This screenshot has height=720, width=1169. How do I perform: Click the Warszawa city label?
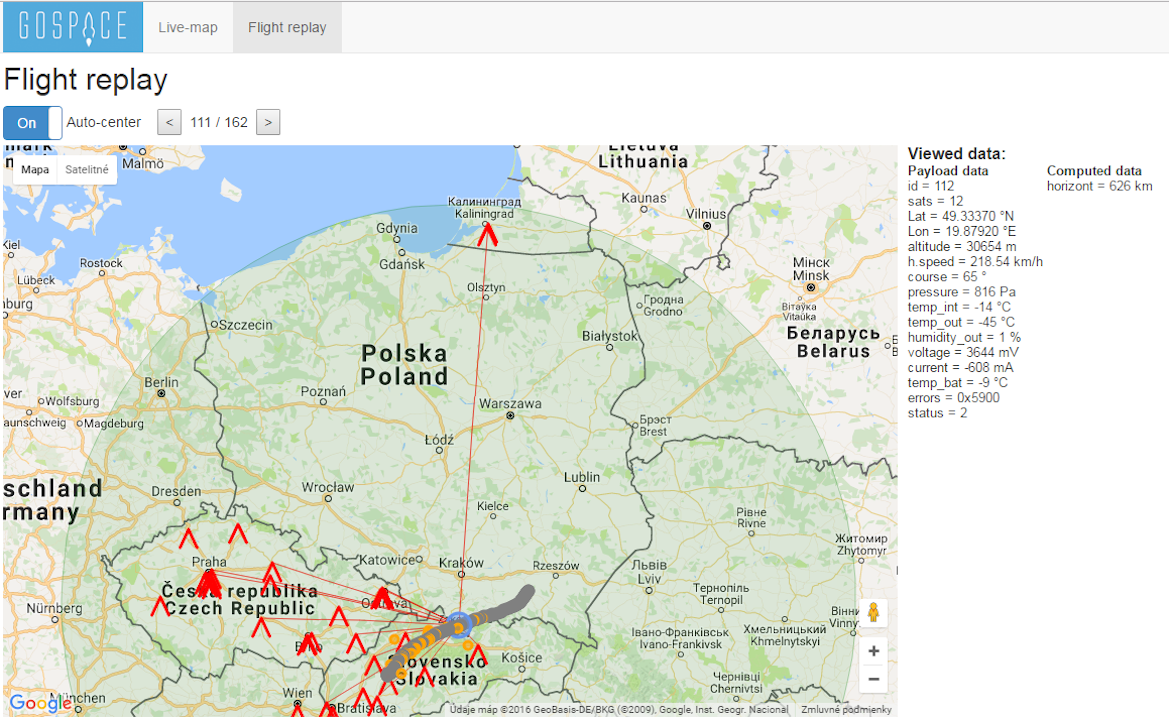(x=510, y=404)
